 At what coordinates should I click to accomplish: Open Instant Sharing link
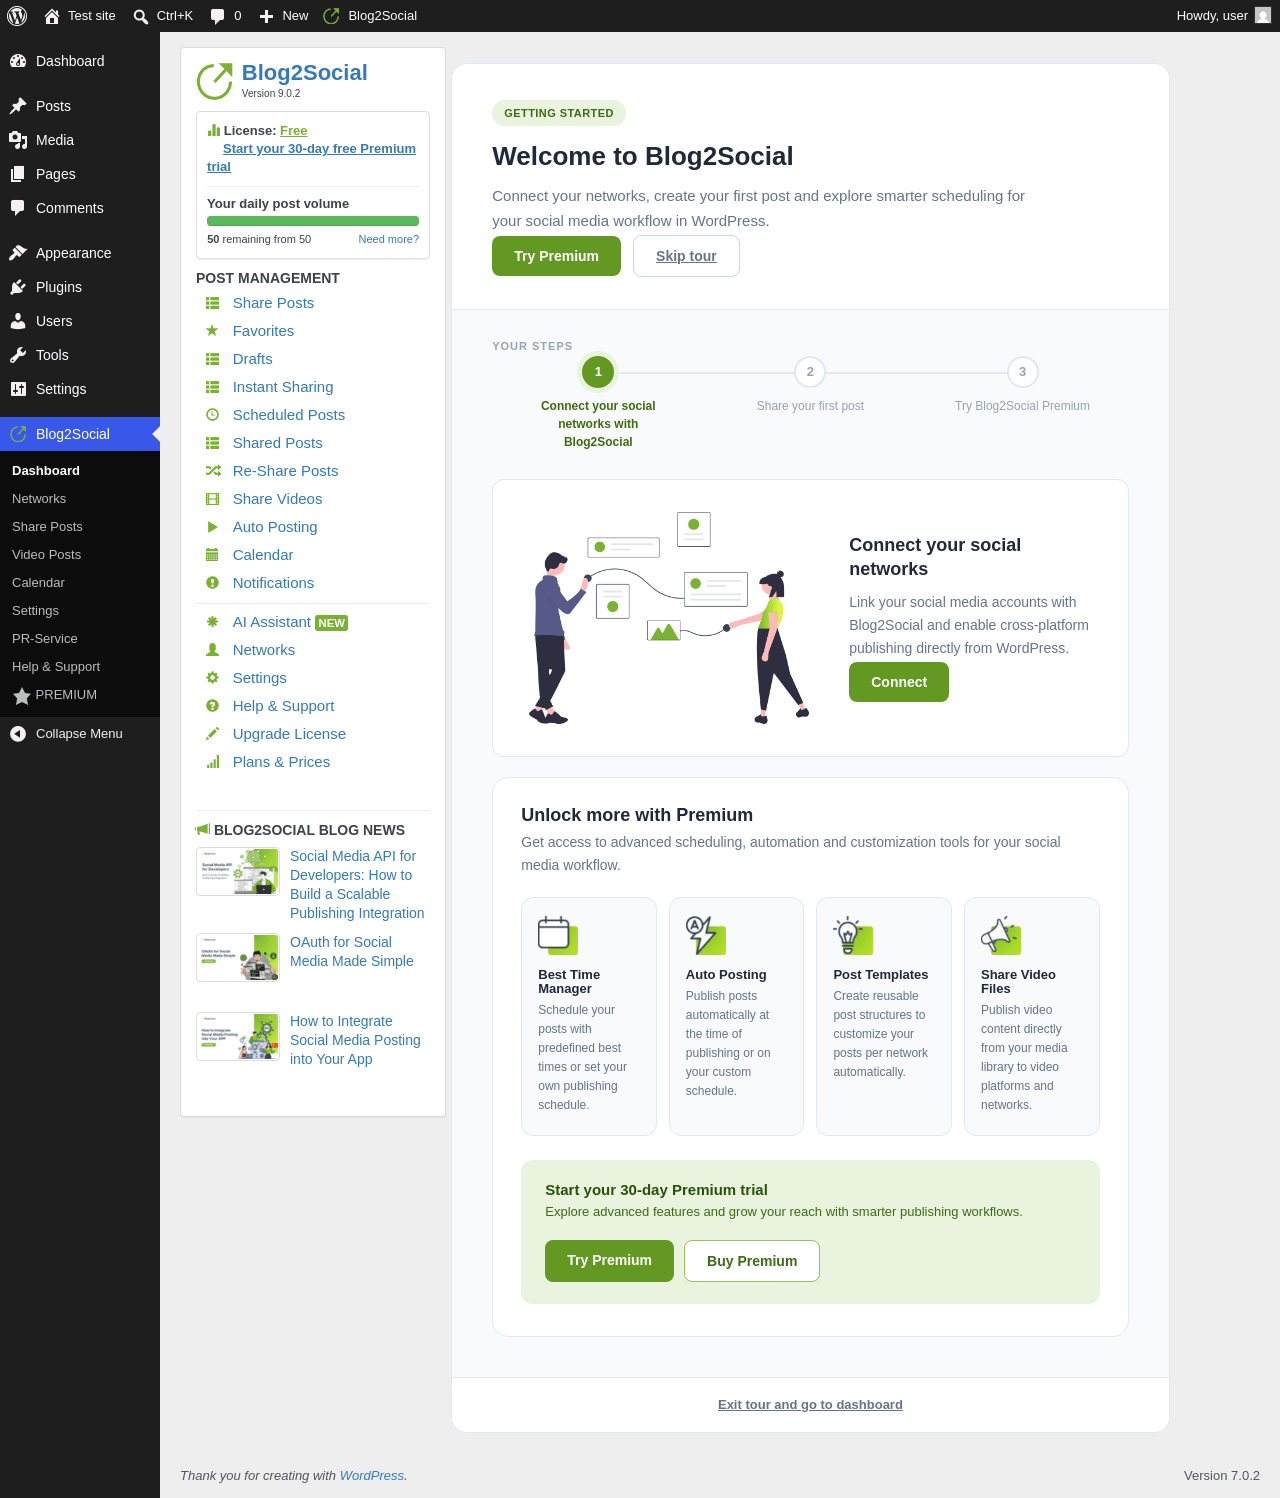[283, 387]
